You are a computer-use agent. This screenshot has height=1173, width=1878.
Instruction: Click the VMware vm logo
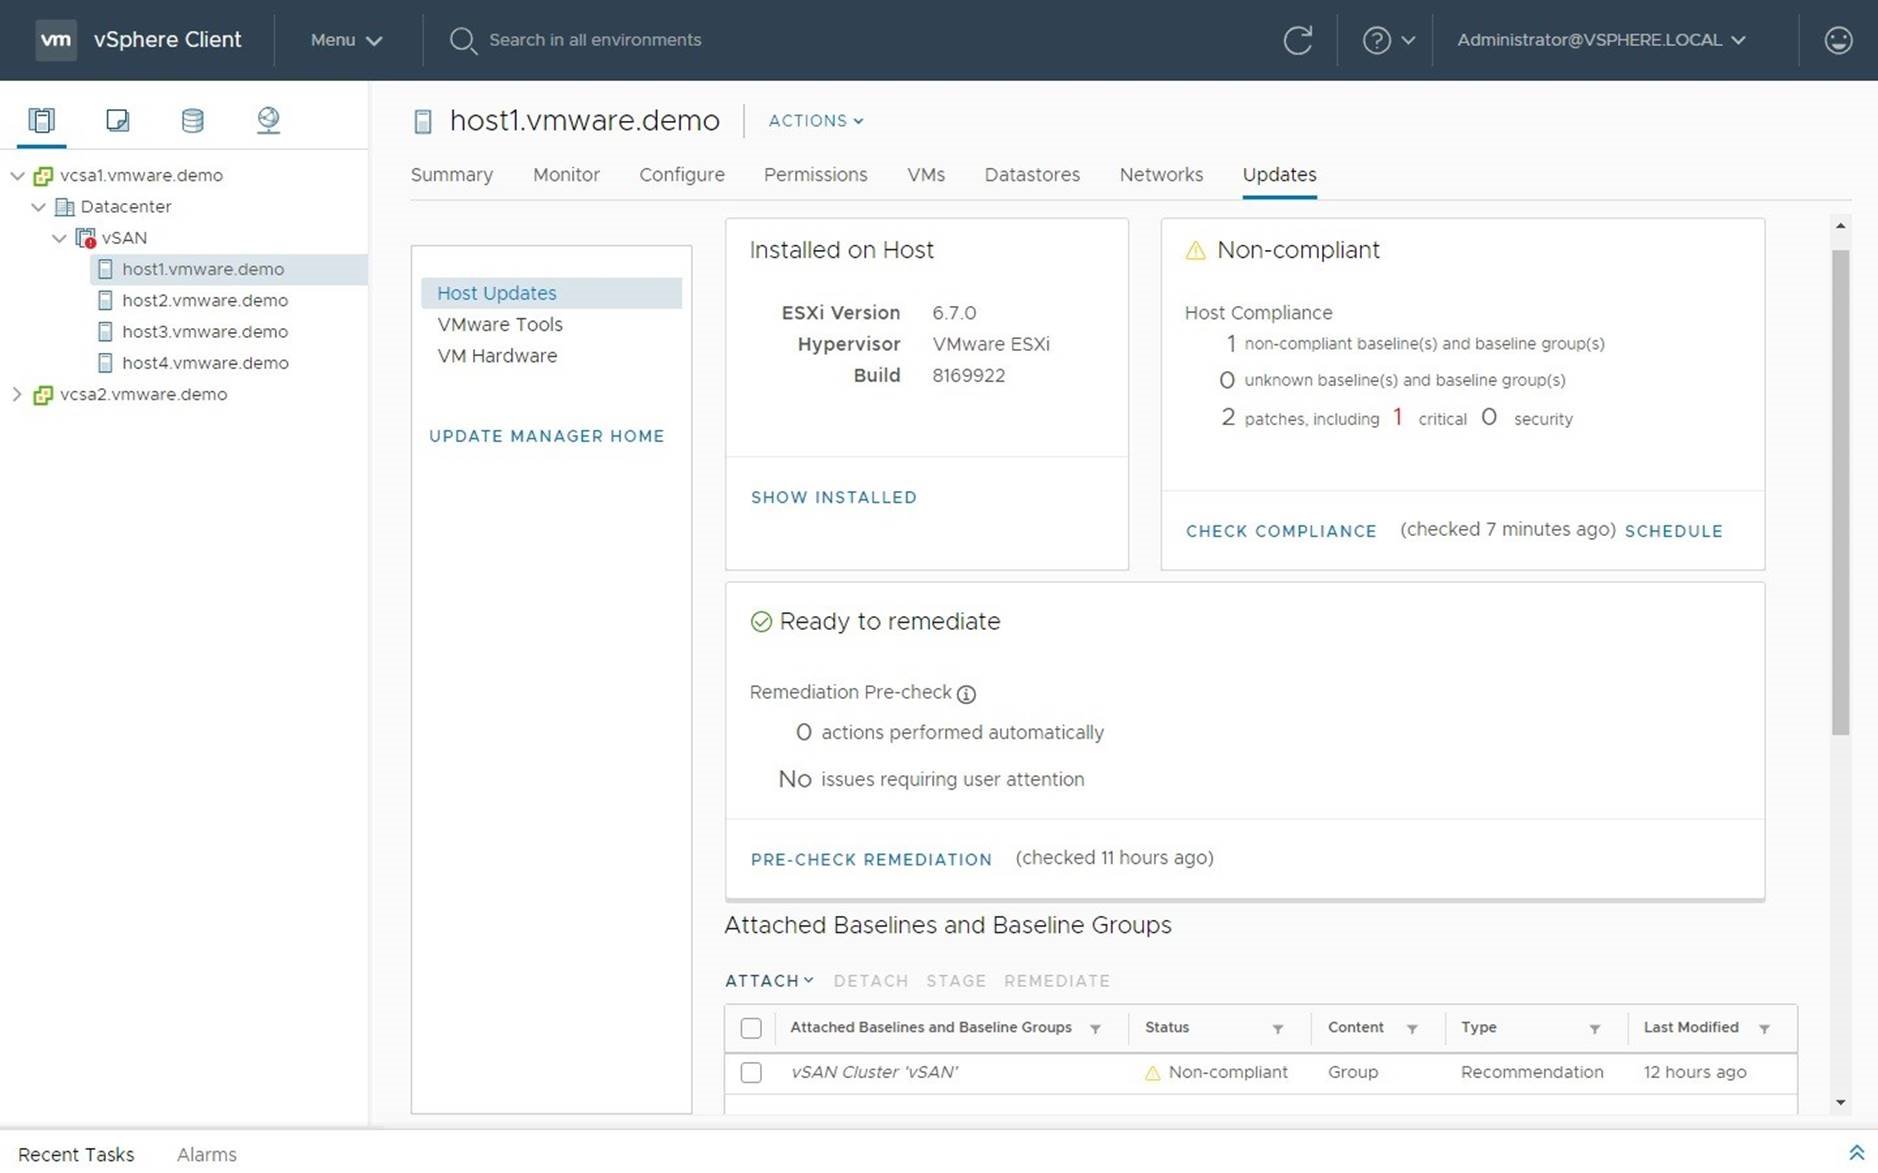[56, 40]
